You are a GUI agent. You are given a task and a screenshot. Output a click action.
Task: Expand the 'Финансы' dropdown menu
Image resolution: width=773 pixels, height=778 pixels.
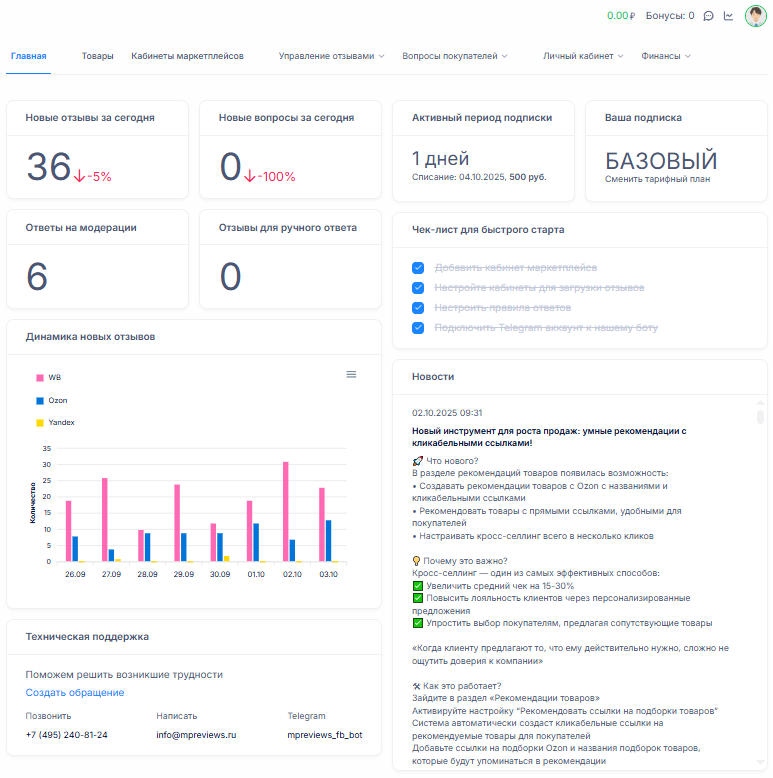coord(666,56)
